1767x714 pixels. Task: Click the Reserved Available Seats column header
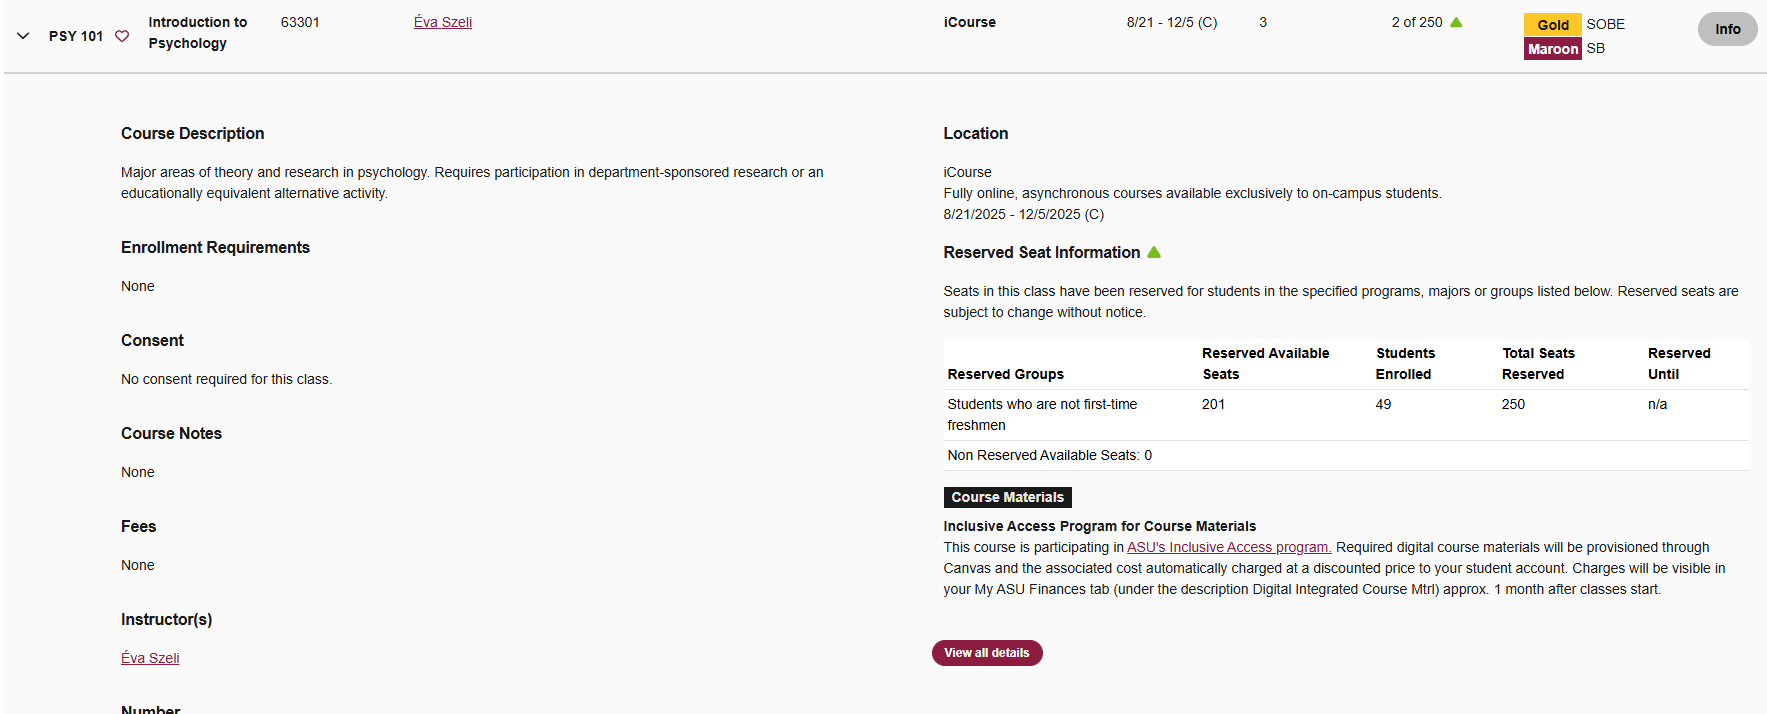tap(1265, 363)
